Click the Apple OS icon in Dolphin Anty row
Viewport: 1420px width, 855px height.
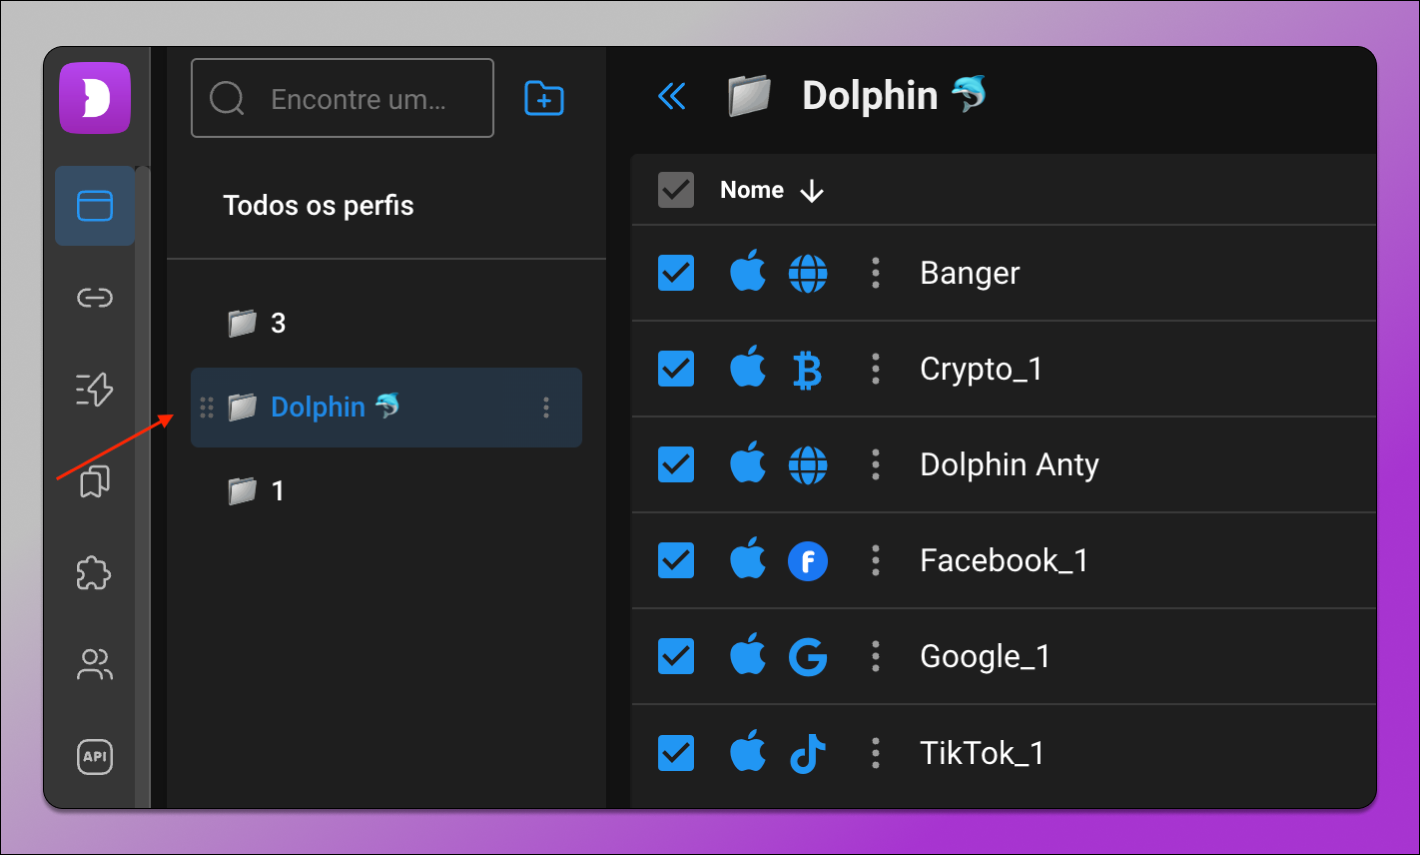748,463
